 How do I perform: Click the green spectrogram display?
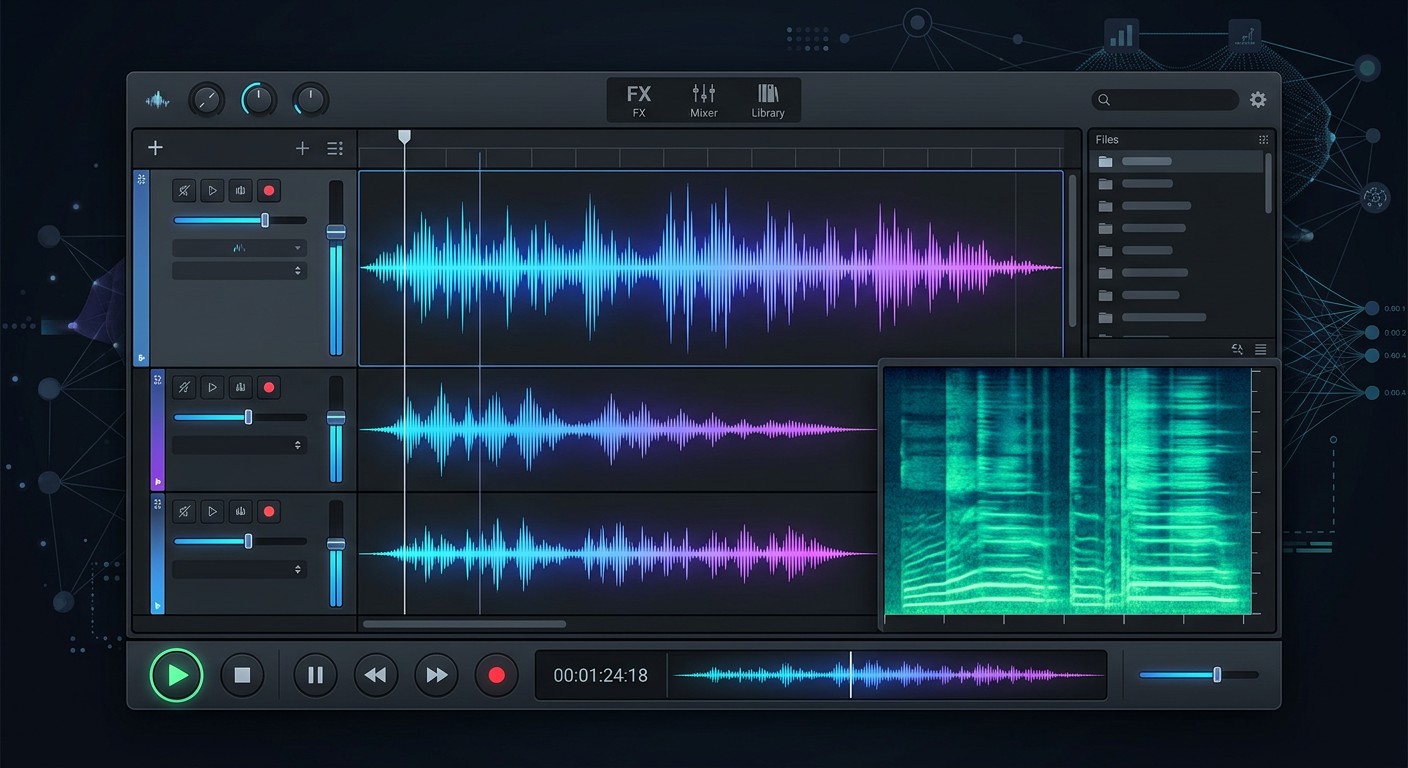point(1067,489)
